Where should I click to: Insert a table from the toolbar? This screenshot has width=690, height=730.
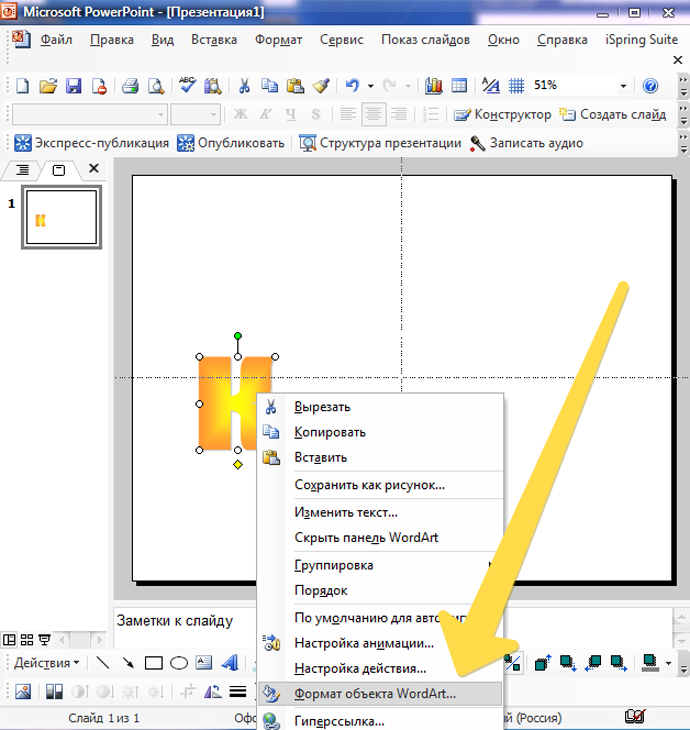[x=459, y=86]
